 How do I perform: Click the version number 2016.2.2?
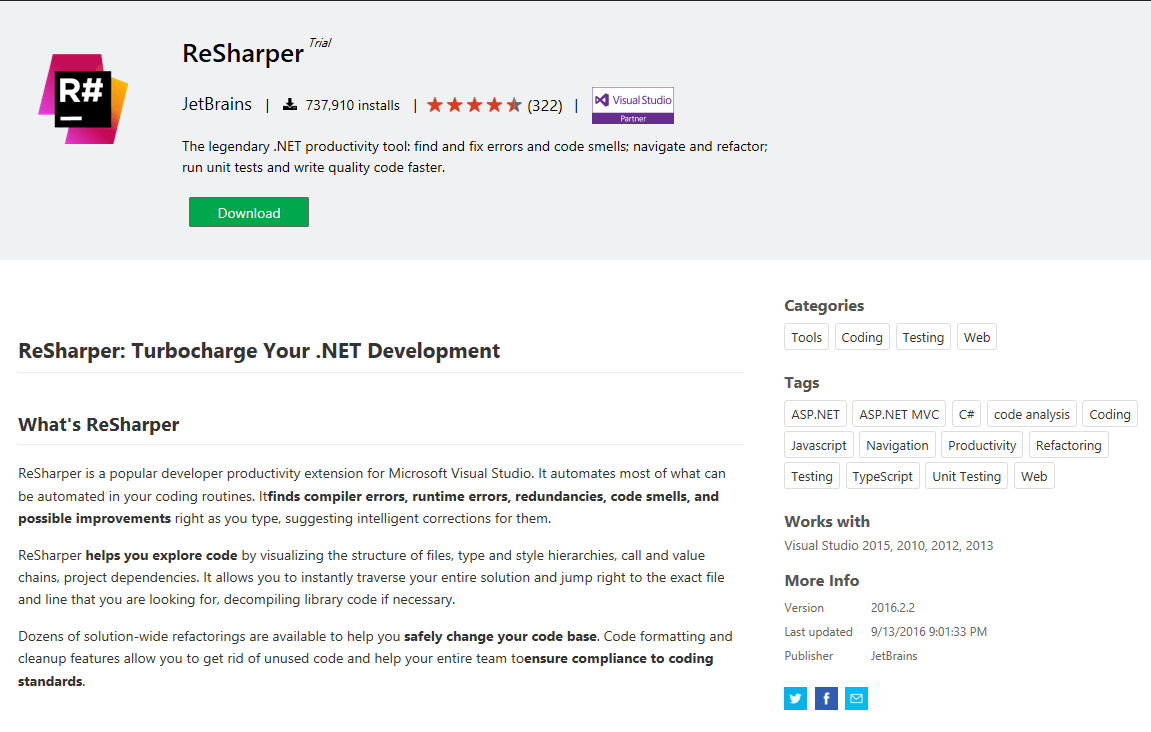pyautogui.click(x=893, y=607)
